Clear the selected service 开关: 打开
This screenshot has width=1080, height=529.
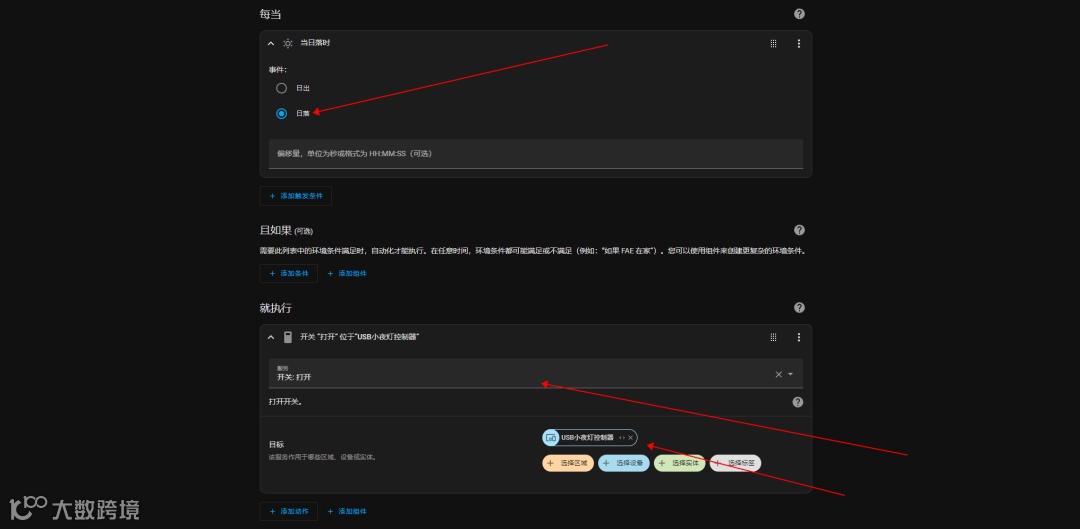click(x=778, y=374)
